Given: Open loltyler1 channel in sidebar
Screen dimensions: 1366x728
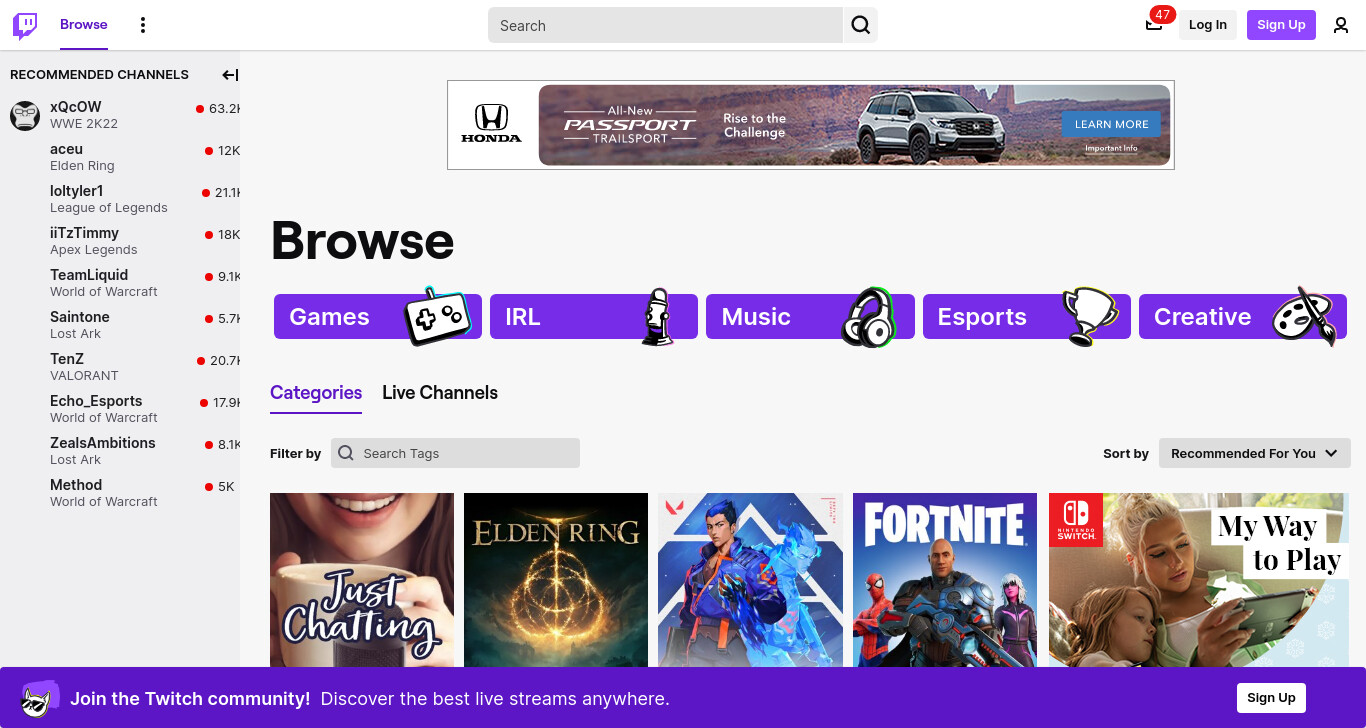Looking at the screenshot, I should [120, 199].
